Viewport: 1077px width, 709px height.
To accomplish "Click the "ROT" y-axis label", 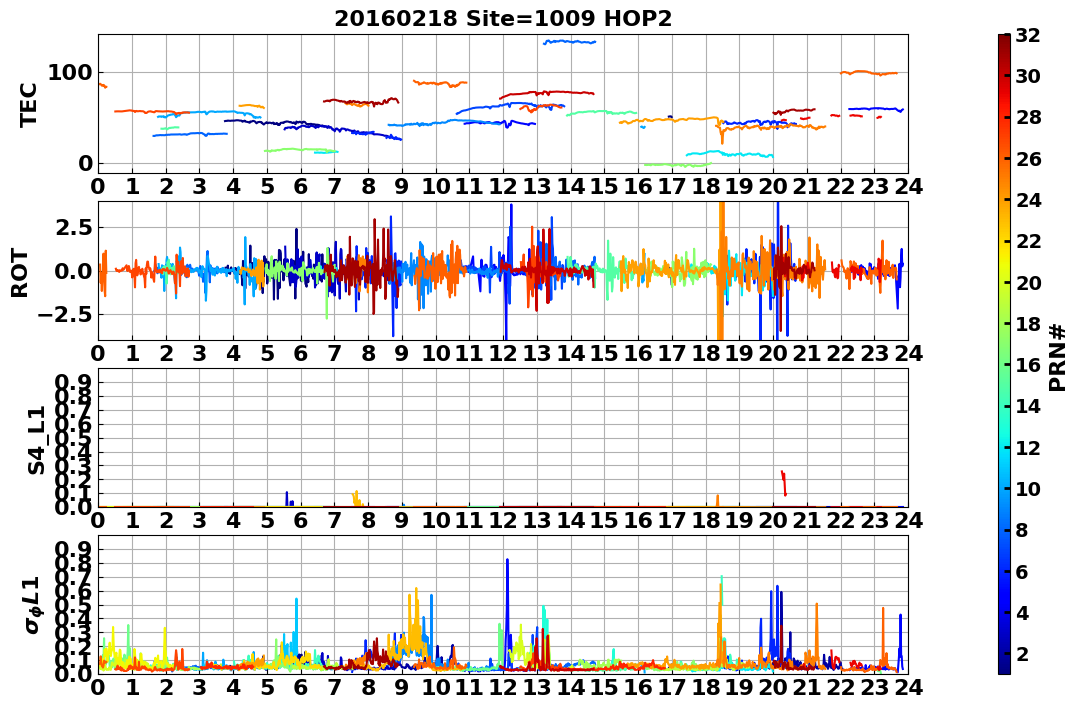I will click(x=21, y=273).
